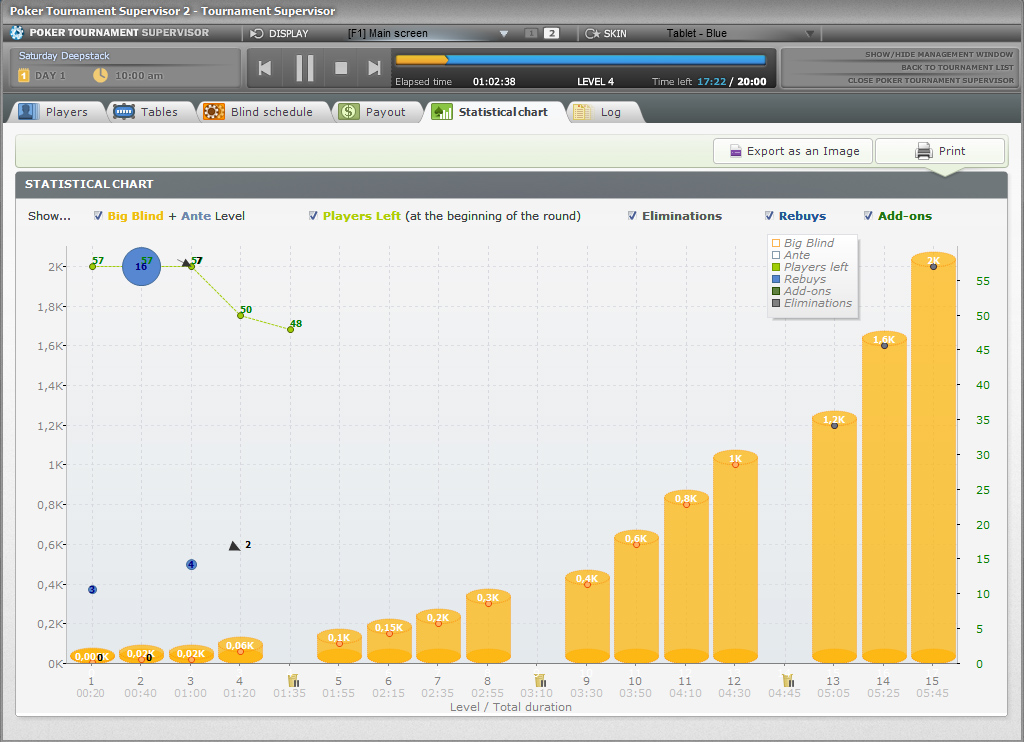Click the Export as an Image icon

click(x=735, y=151)
